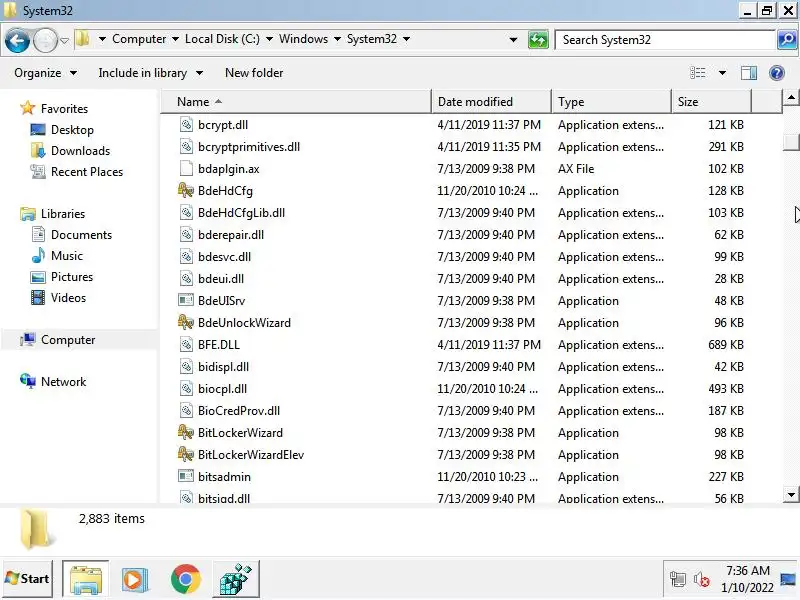Select the BitLockerWizardElev application icon
This screenshot has width=800, height=600.
click(186, 455)
